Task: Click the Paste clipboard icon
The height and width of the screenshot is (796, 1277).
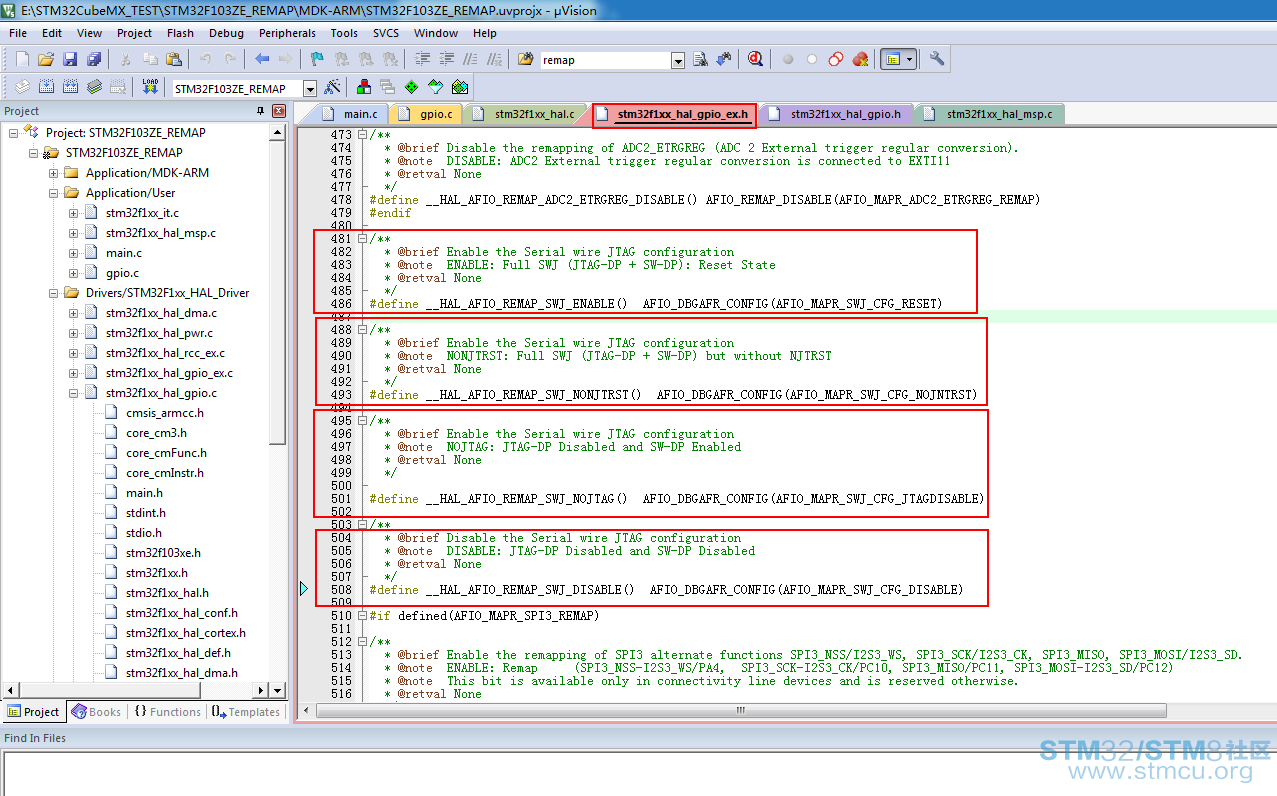Action: pyautogui.click(x=173, y=59)
